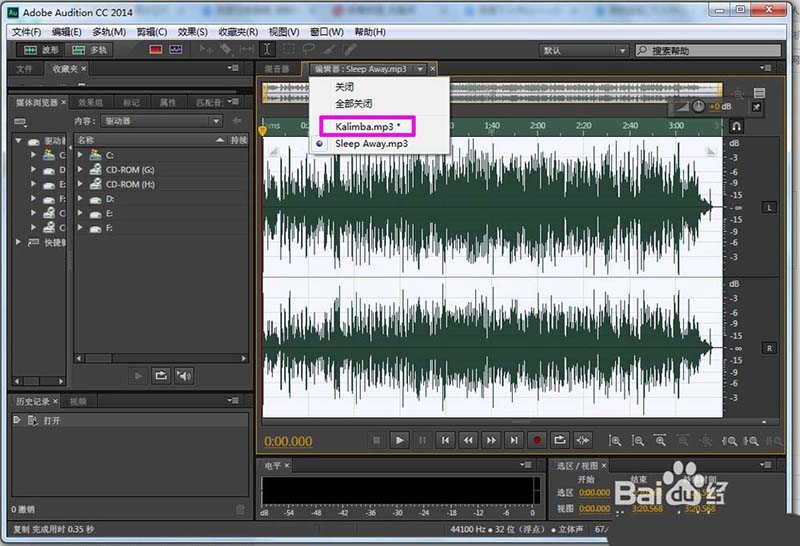Image resolution: width=800 pixels, height=546 pixels.
Task: Collapse the drives tree node
Action: [x=19, y=140]
